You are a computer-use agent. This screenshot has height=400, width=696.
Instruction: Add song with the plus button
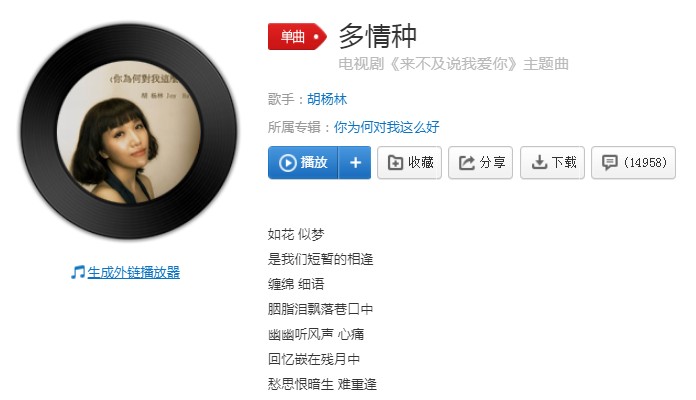point(355,163)
